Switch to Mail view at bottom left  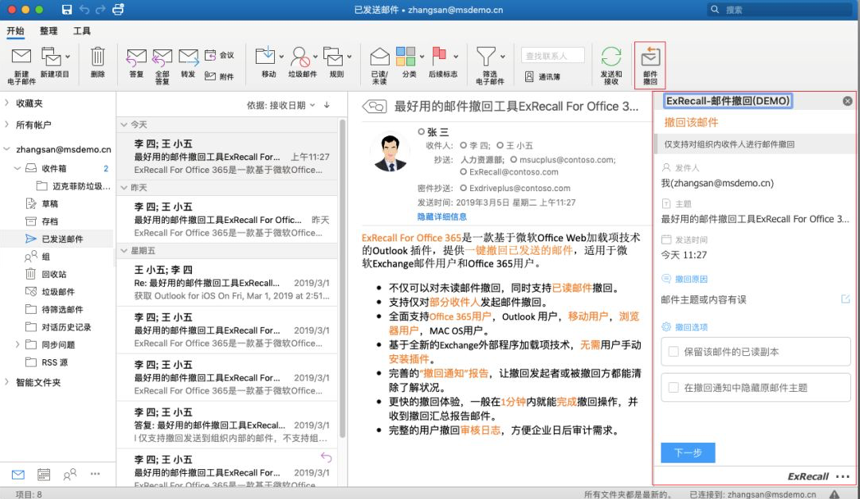click(18, 474)
